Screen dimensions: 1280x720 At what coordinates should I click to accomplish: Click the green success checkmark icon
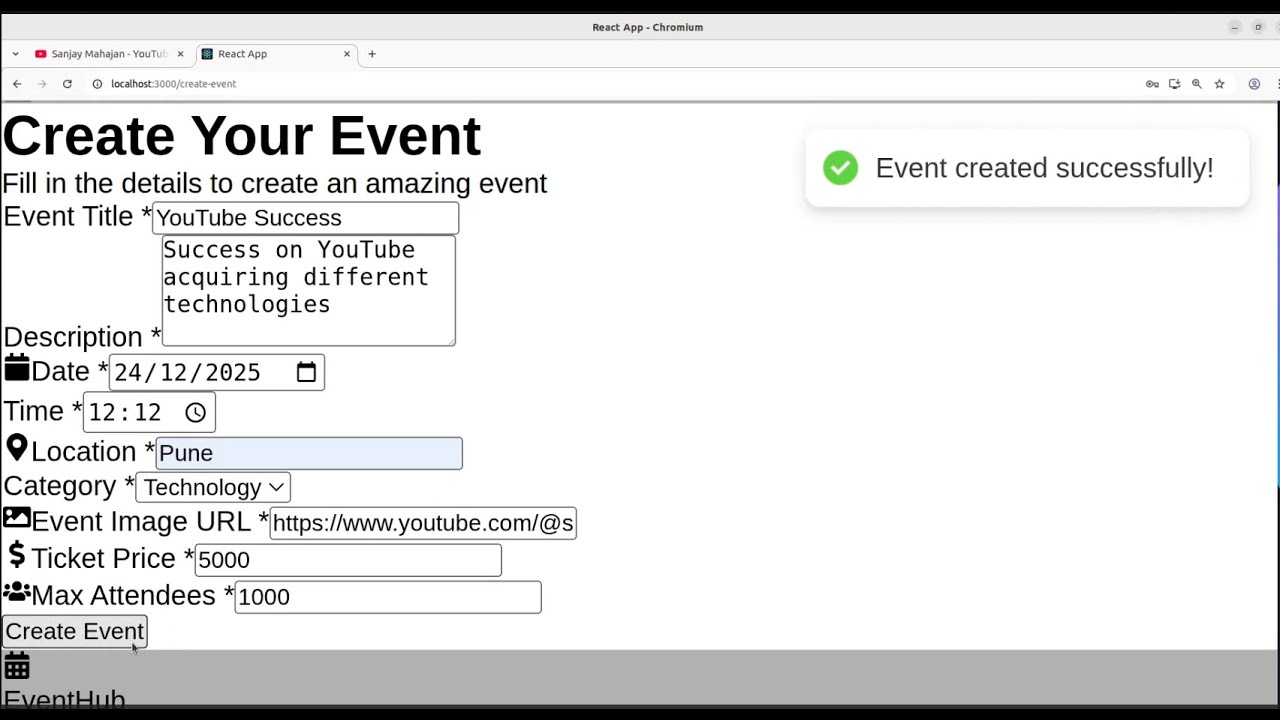(x=840, y=168)
